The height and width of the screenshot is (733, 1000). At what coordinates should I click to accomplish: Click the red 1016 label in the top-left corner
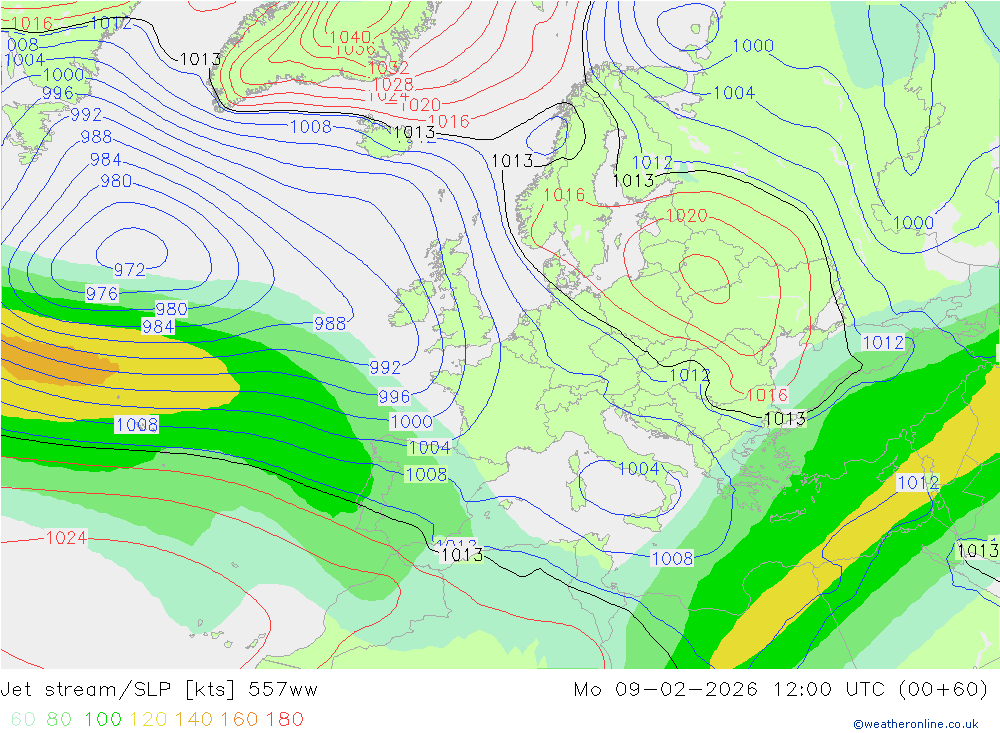[x=31, y=24]
